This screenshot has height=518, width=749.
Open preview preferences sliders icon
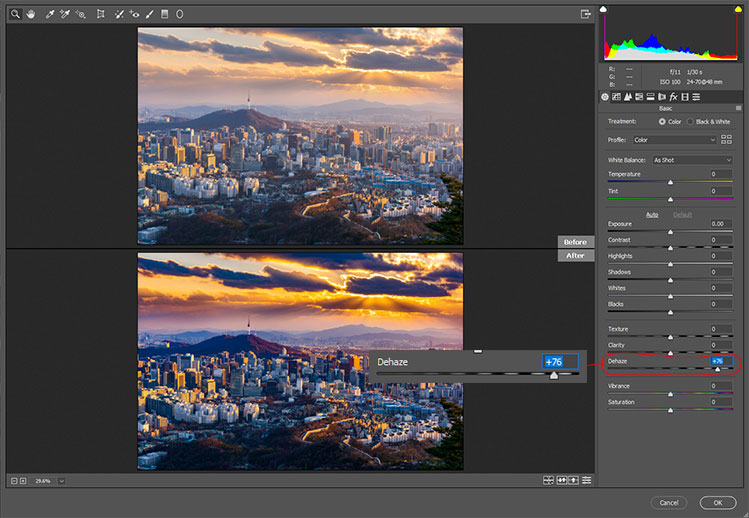587,480
